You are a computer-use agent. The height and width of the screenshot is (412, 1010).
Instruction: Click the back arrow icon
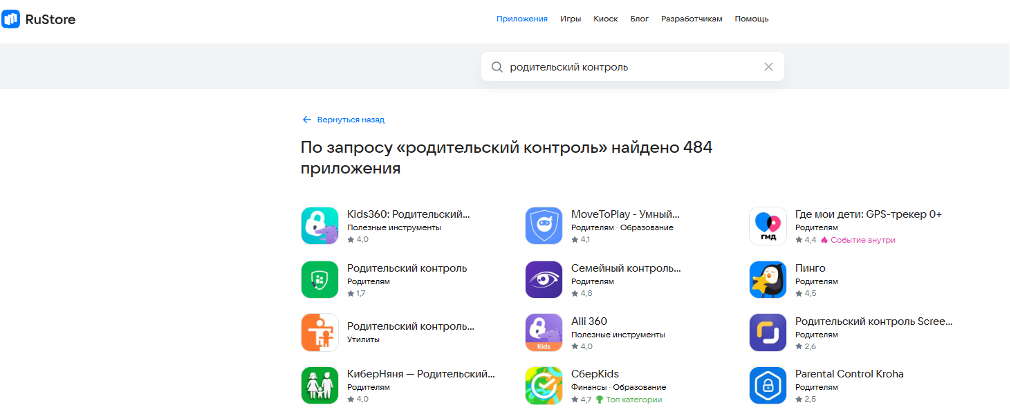click(x=307, y=120)
